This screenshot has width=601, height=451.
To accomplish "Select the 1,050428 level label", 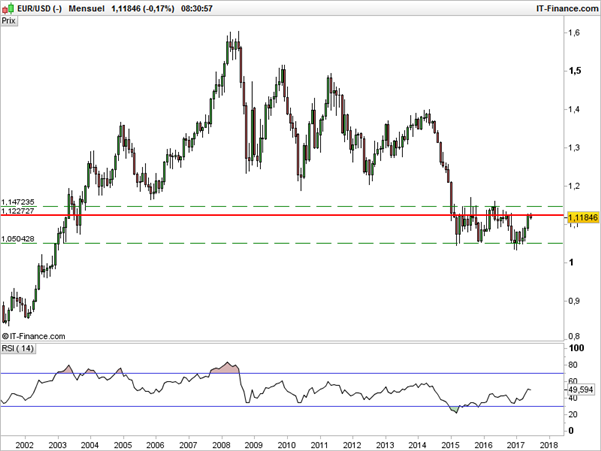I will coord(18,239).
